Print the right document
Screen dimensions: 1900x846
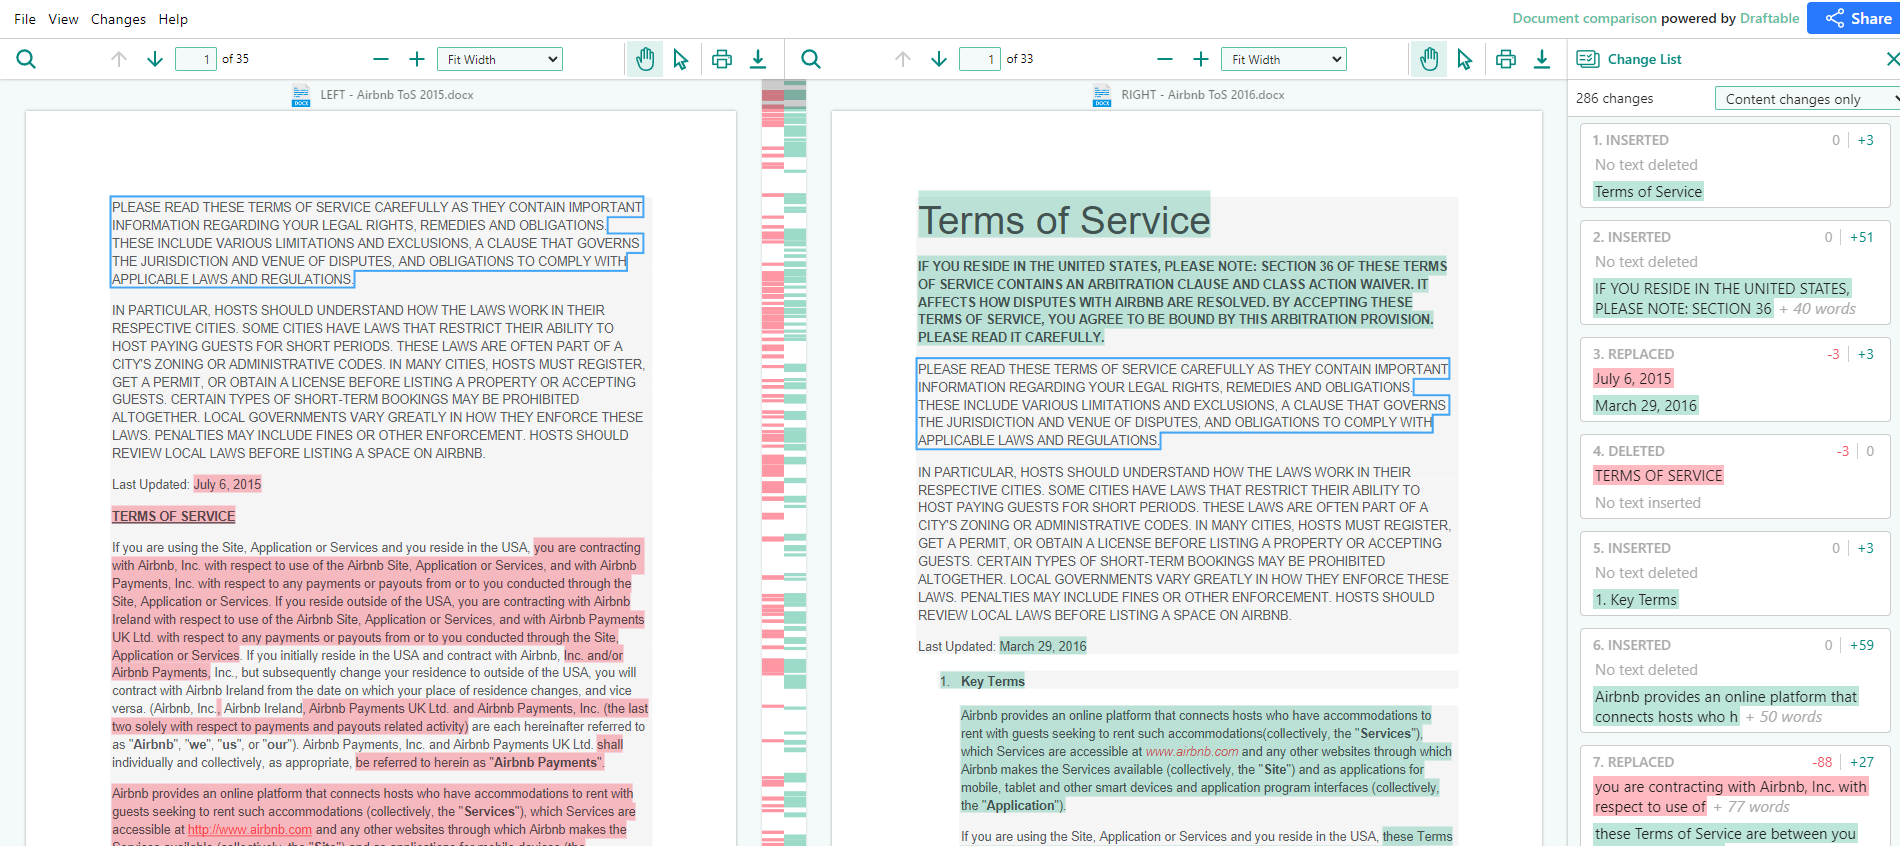[1505, 59]
